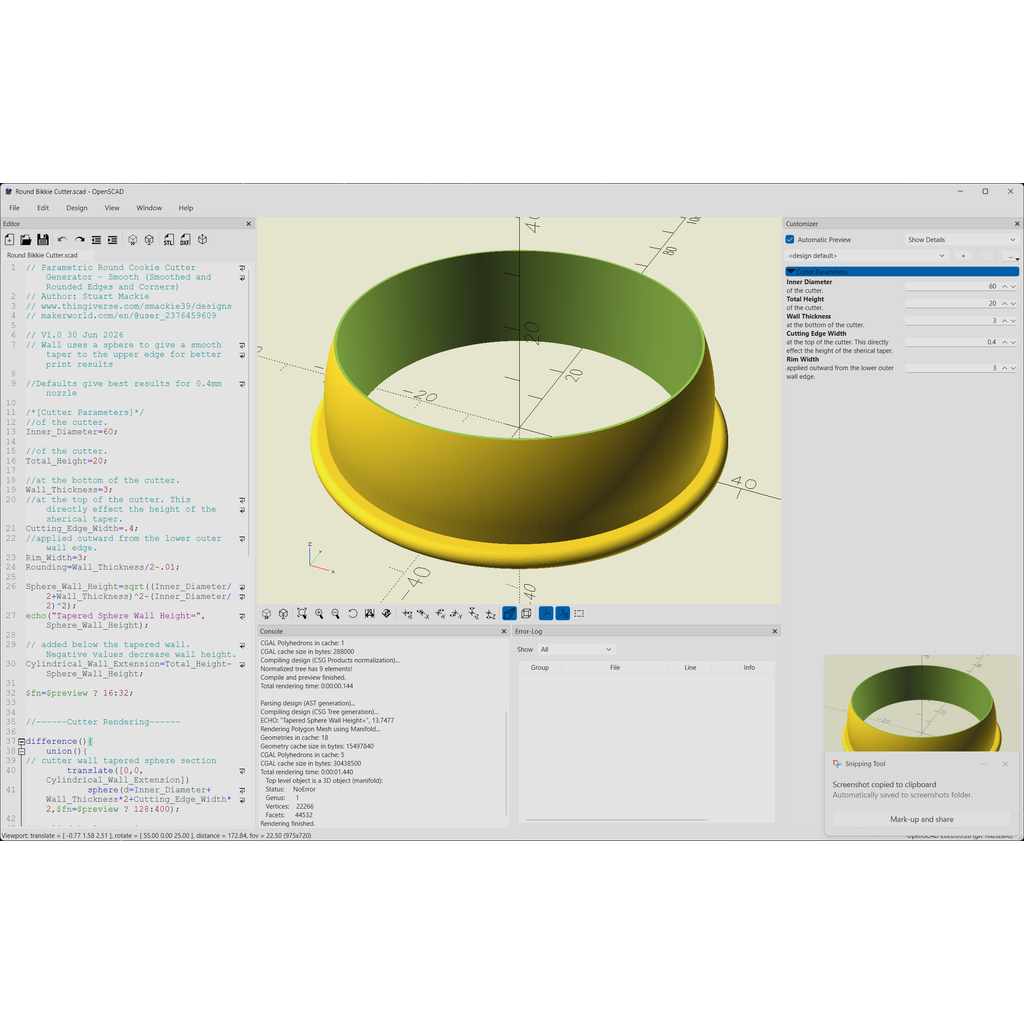Click the Line column header in Error-Log

(x=690, y=667)
